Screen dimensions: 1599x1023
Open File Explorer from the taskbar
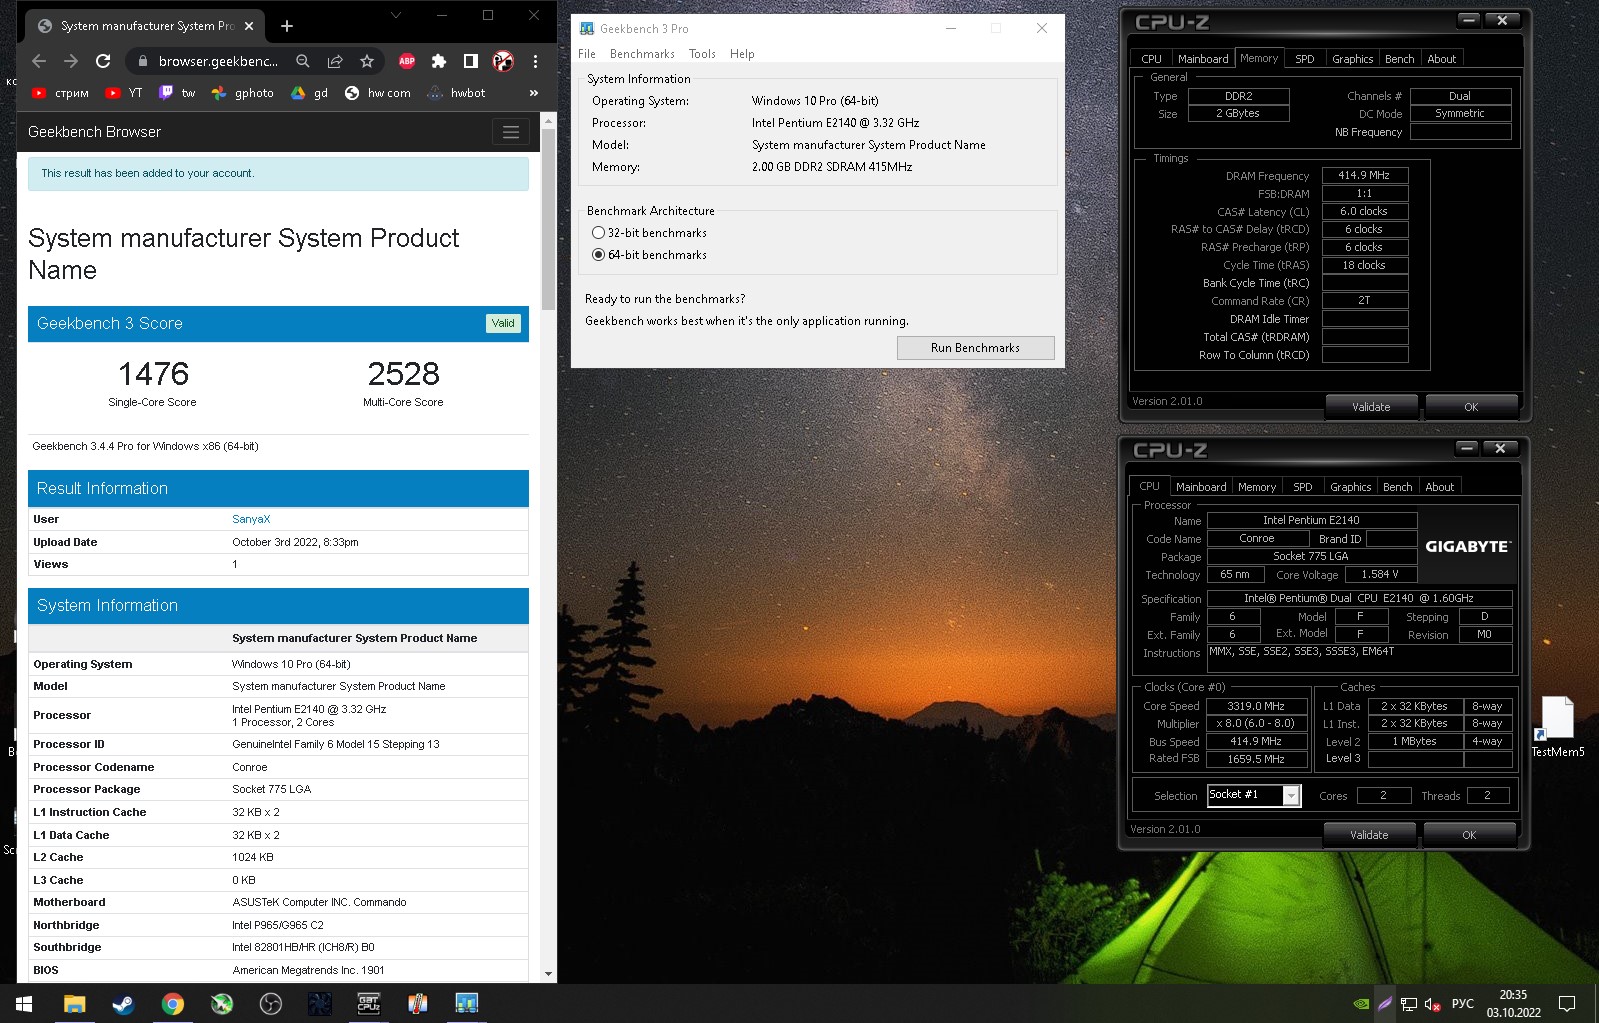click(x=74, y=1003)
